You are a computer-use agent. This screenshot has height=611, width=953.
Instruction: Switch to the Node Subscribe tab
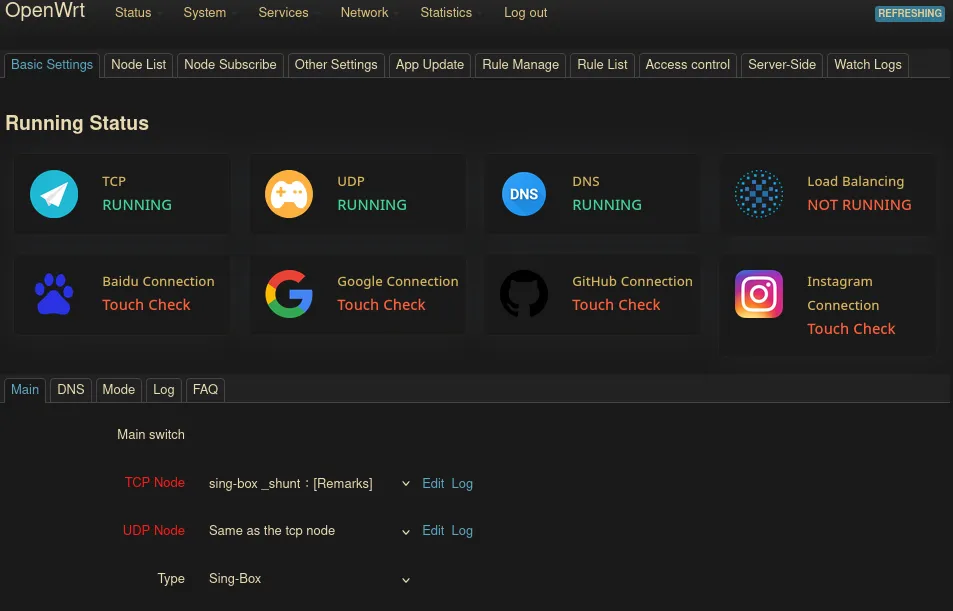tap(230, 65)
